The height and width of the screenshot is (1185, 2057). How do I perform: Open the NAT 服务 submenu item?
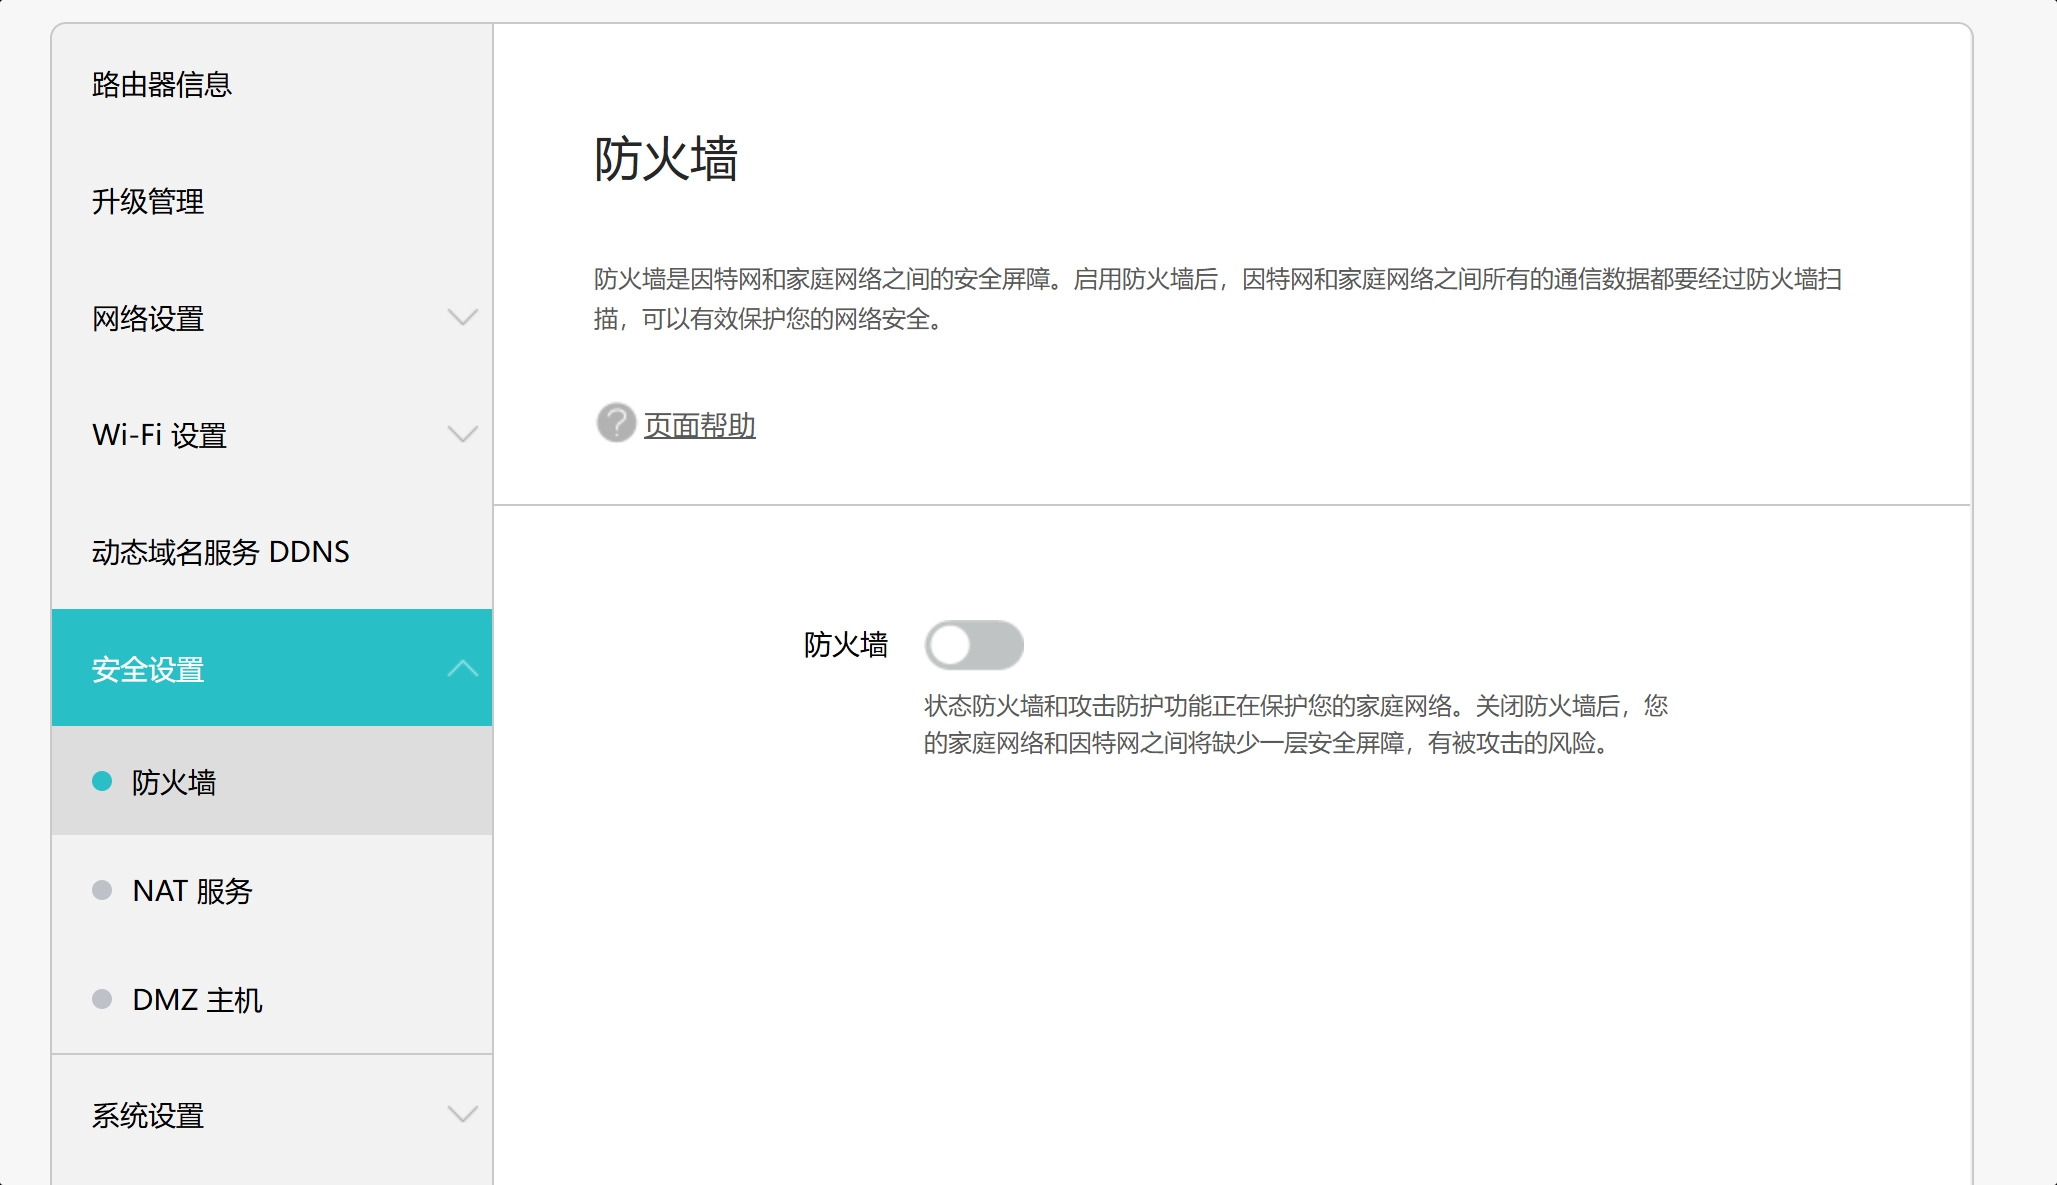pyautogui.click(x=192, y=891)
